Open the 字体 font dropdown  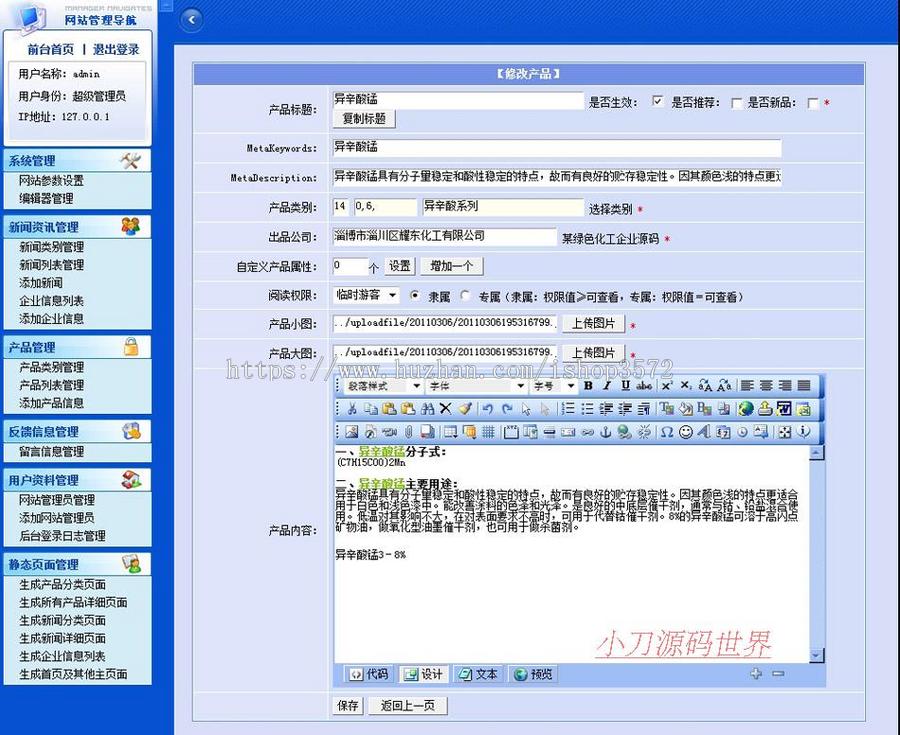coord(477,386)
